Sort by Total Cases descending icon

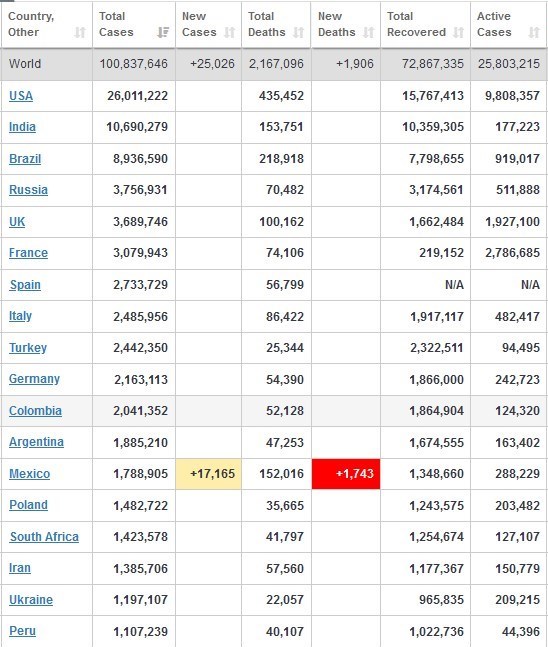tap(163, 32)
